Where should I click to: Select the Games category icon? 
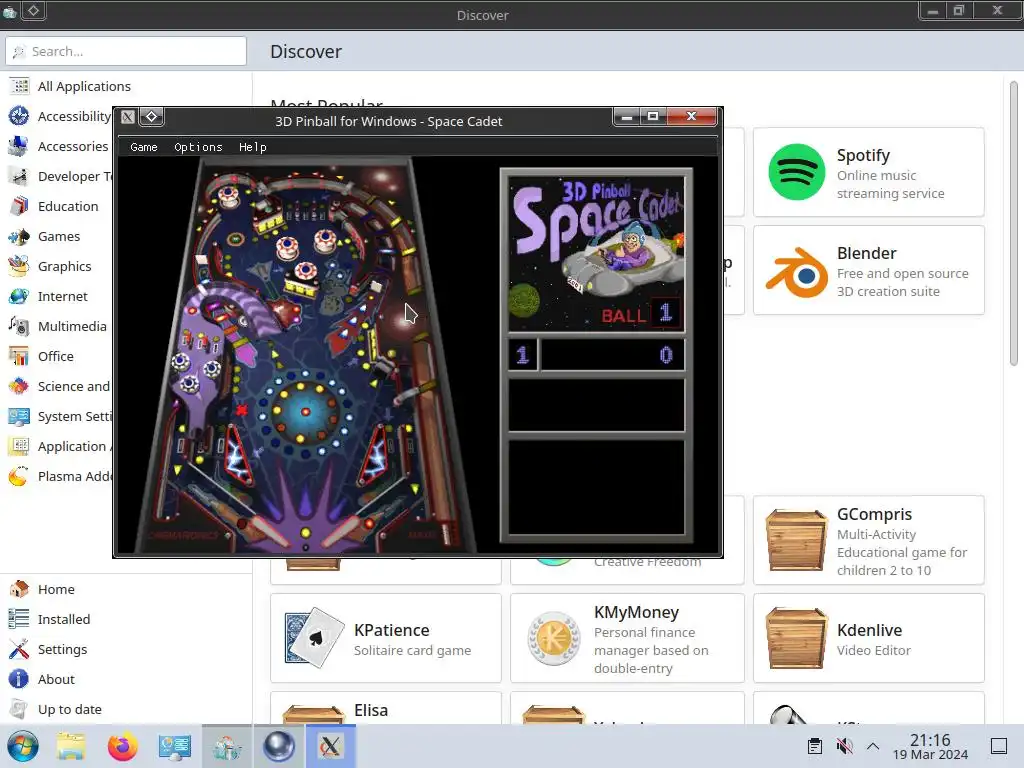tap(19, 236)
